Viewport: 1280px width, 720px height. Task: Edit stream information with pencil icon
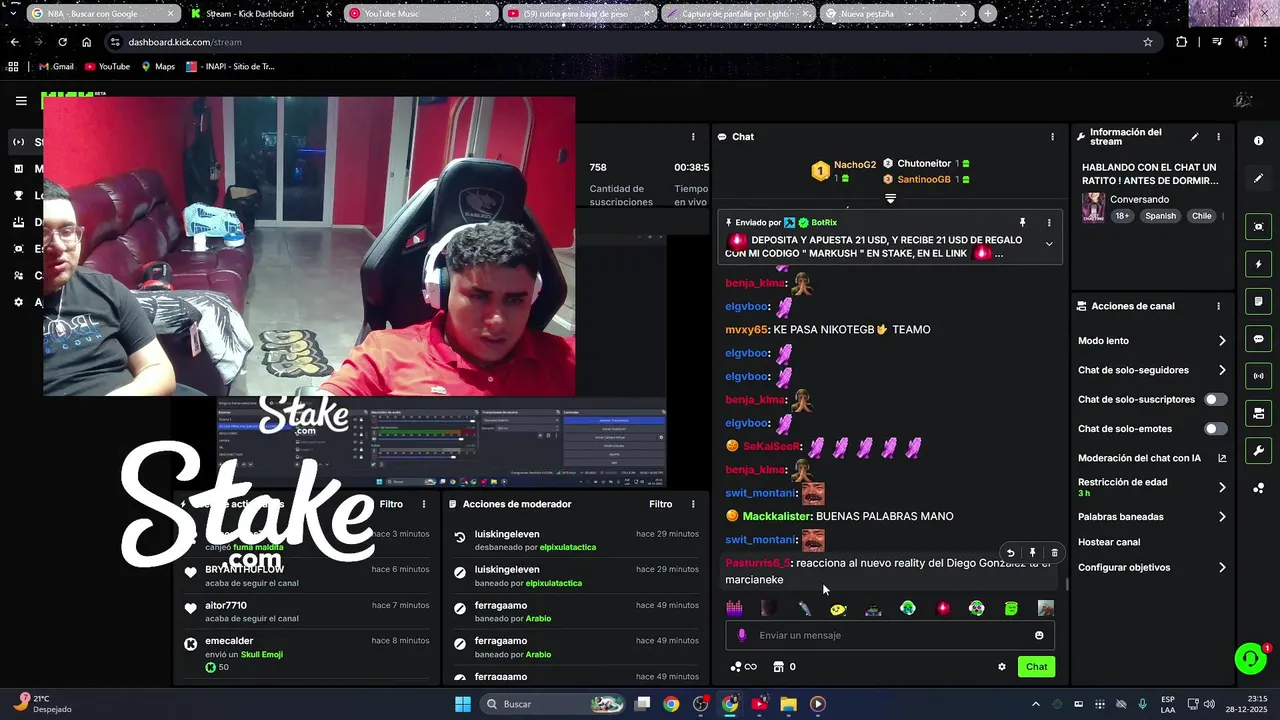click(x=1194, y=137)
